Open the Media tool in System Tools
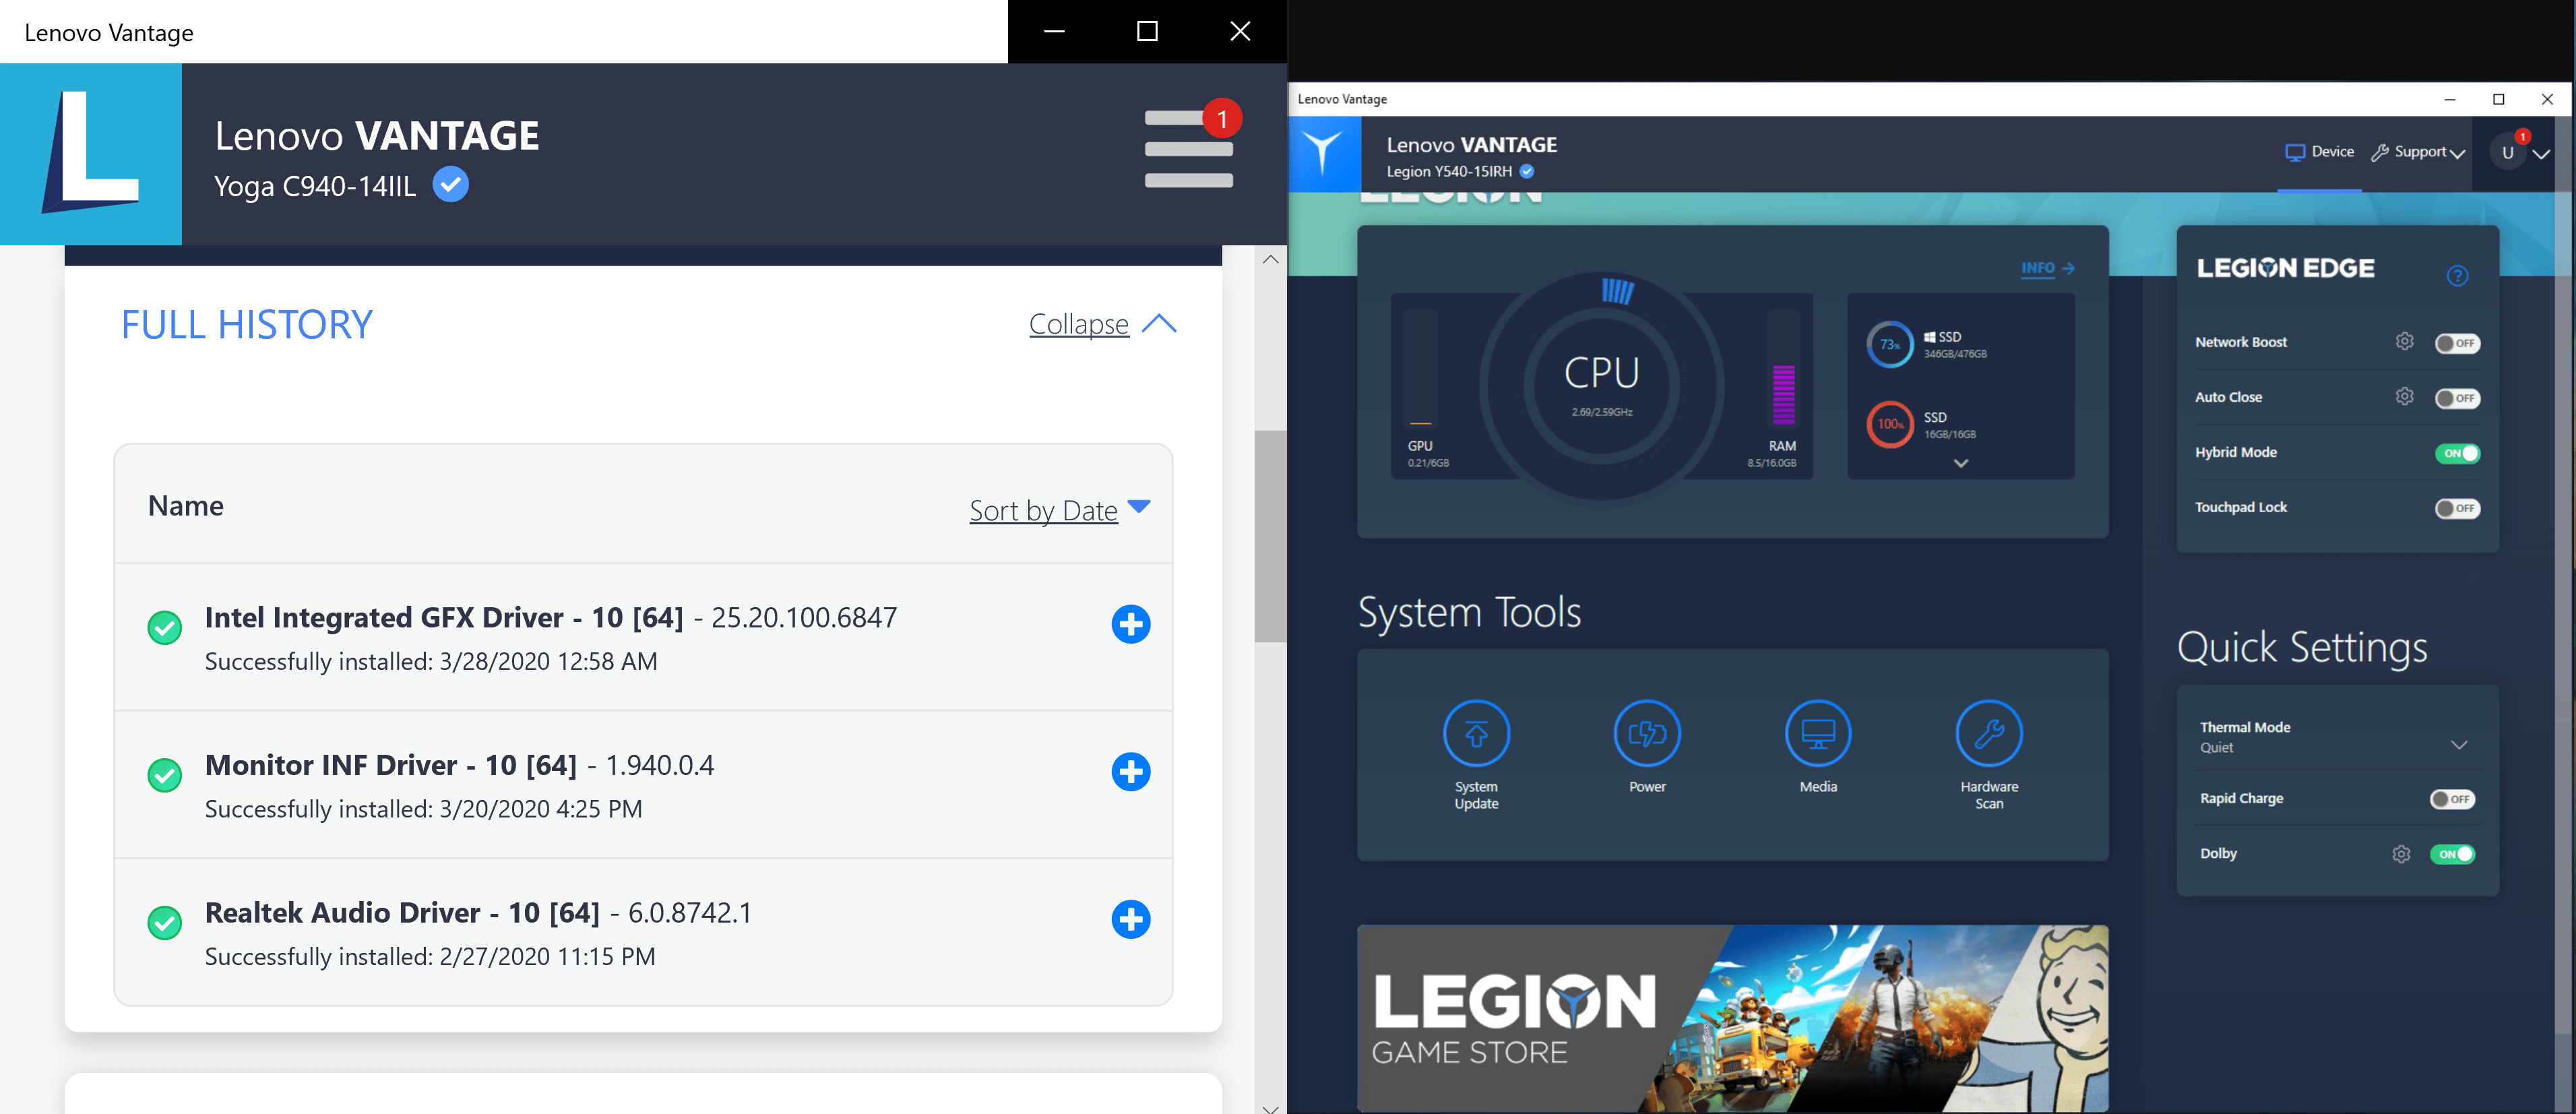The height and width of the screenshot is (1114, 2576). click(1818, 733)
